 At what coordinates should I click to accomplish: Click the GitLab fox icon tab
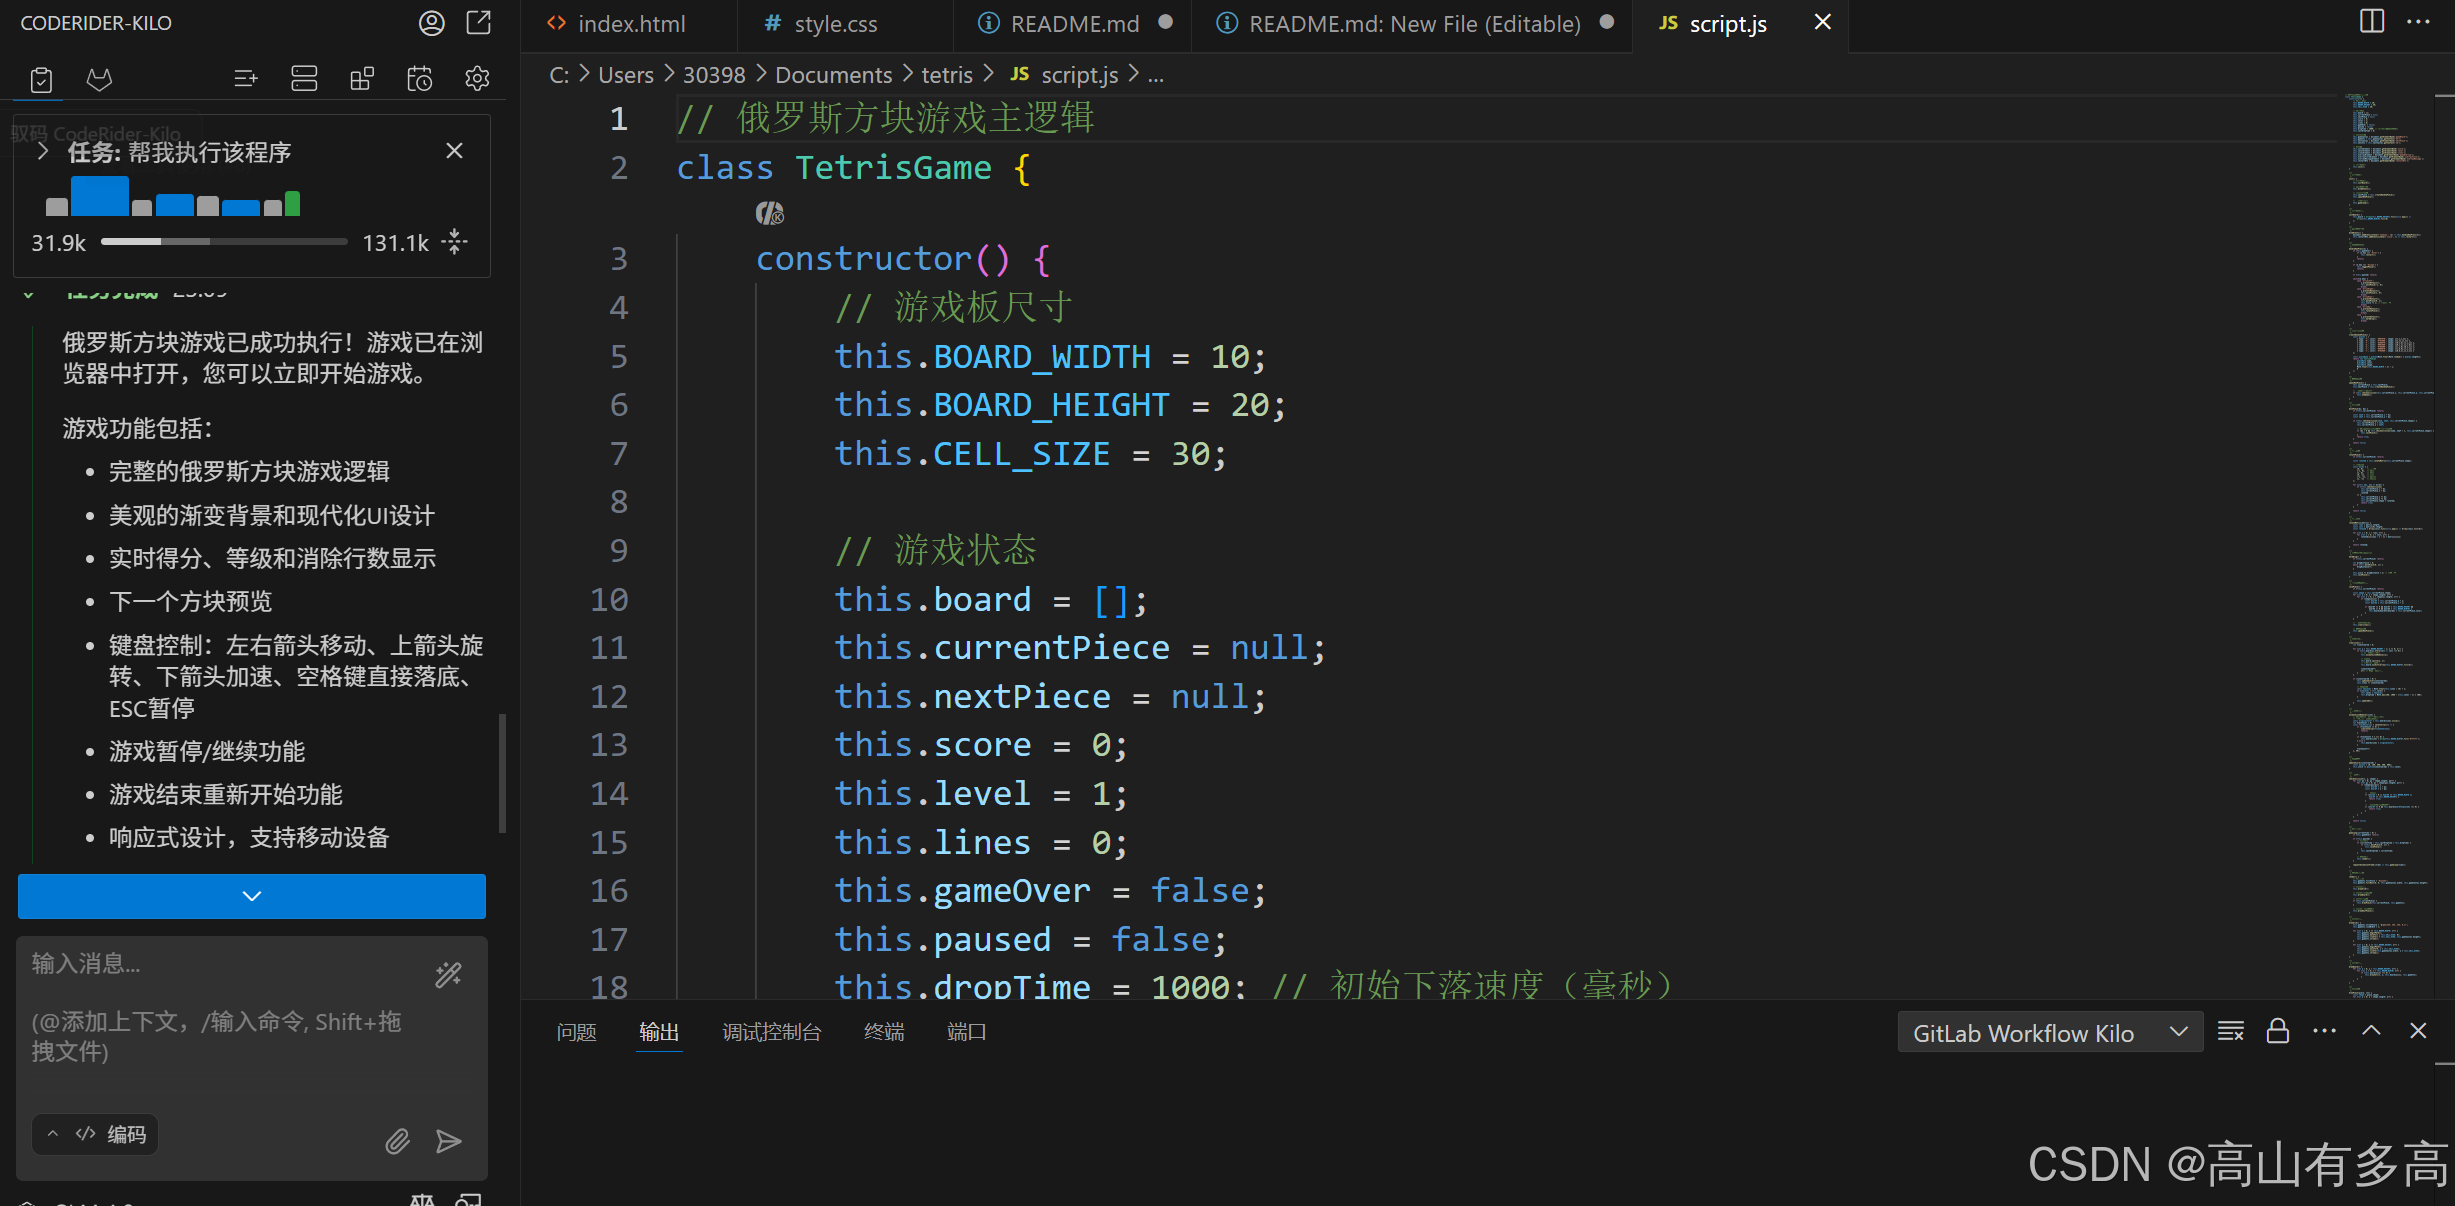(99, 79)
